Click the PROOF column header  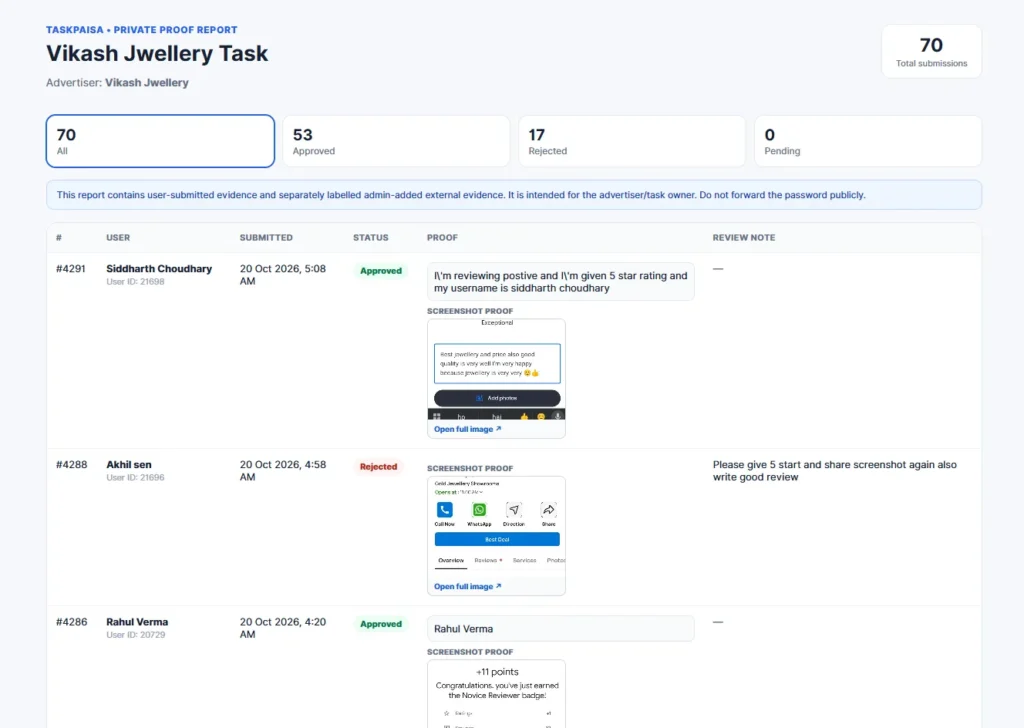[x=442, y=238]
